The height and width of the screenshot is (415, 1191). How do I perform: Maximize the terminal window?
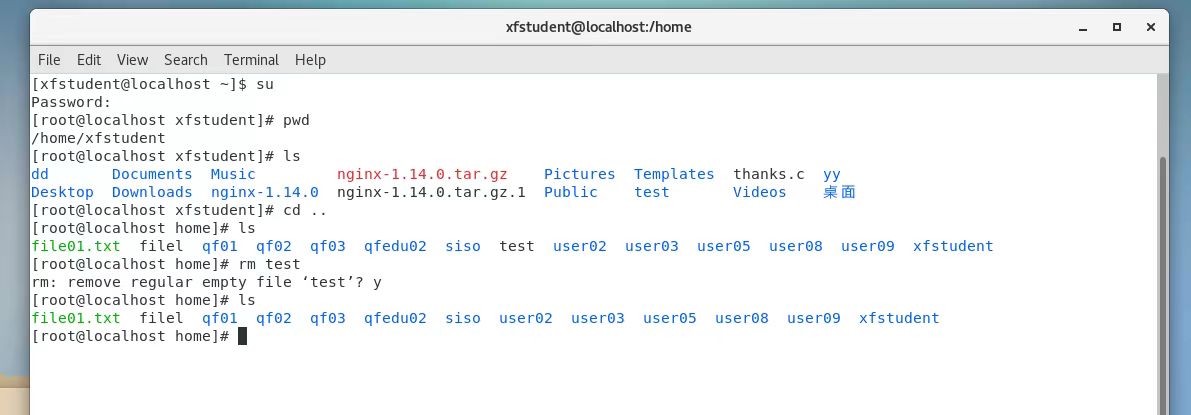click(x=1116, y=27)
